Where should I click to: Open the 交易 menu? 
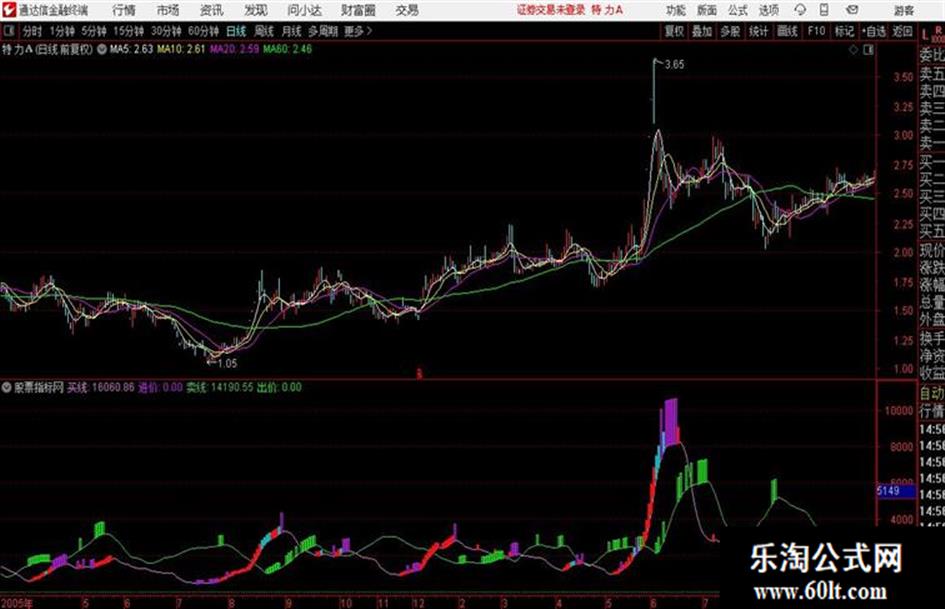(407, 10)
